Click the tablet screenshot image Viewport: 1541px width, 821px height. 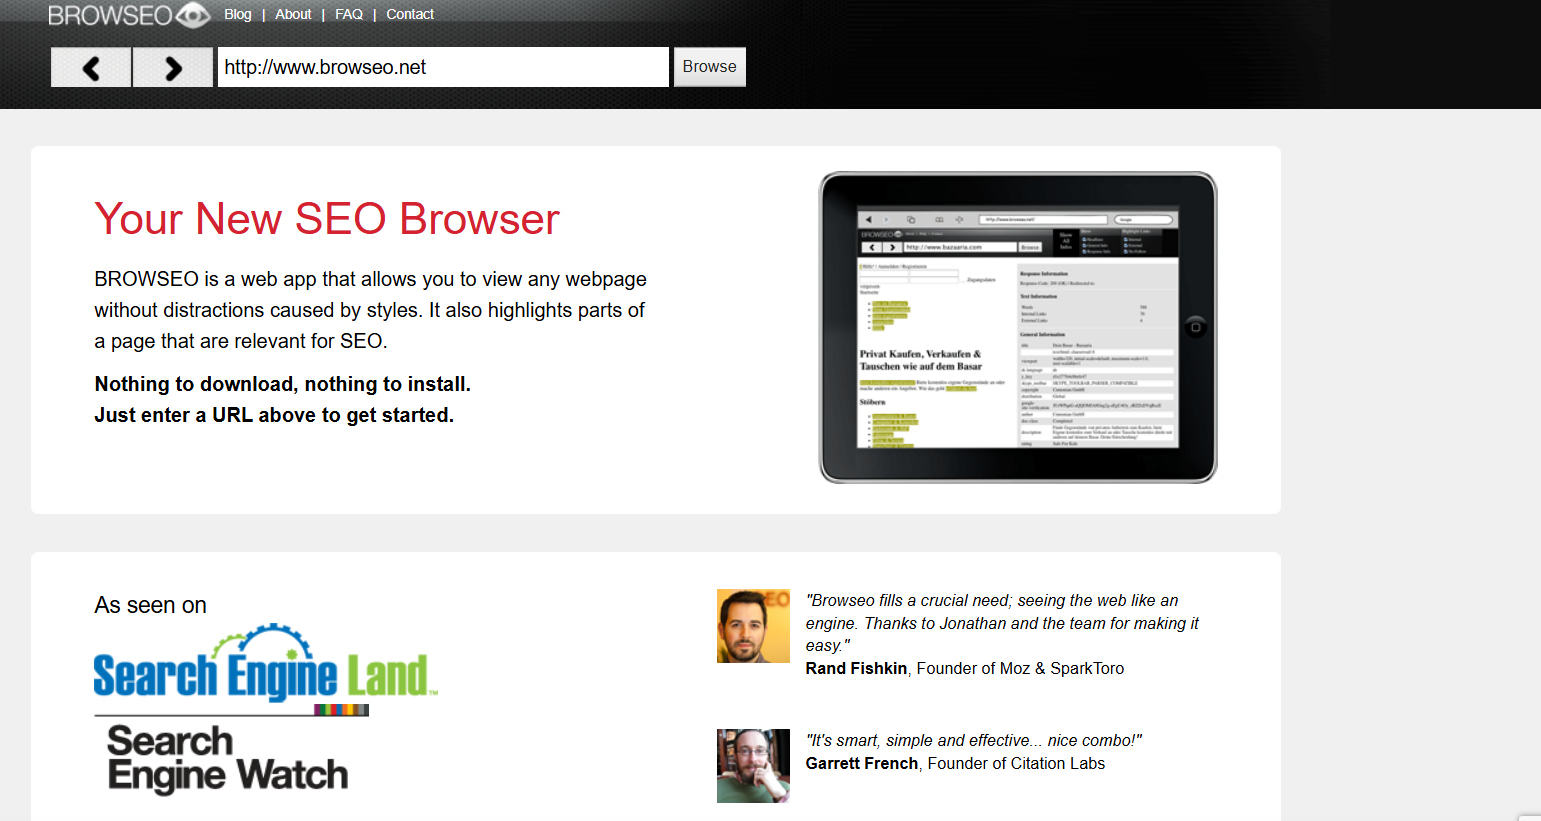[1018, 327]
